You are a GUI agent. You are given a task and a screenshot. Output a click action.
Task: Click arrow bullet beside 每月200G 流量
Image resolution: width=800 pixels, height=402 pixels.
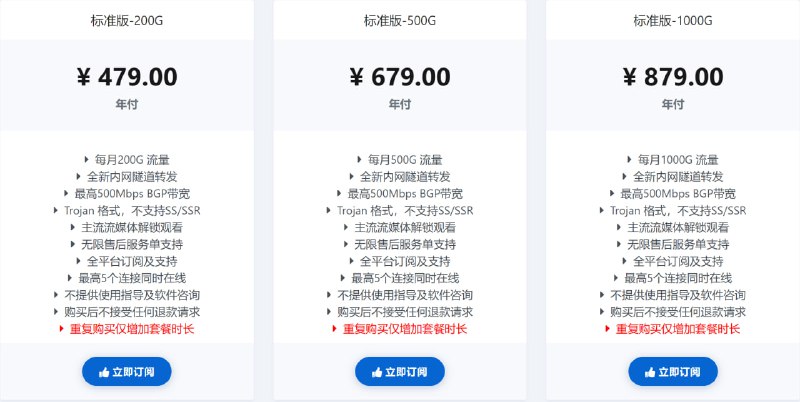pos(87,160)
